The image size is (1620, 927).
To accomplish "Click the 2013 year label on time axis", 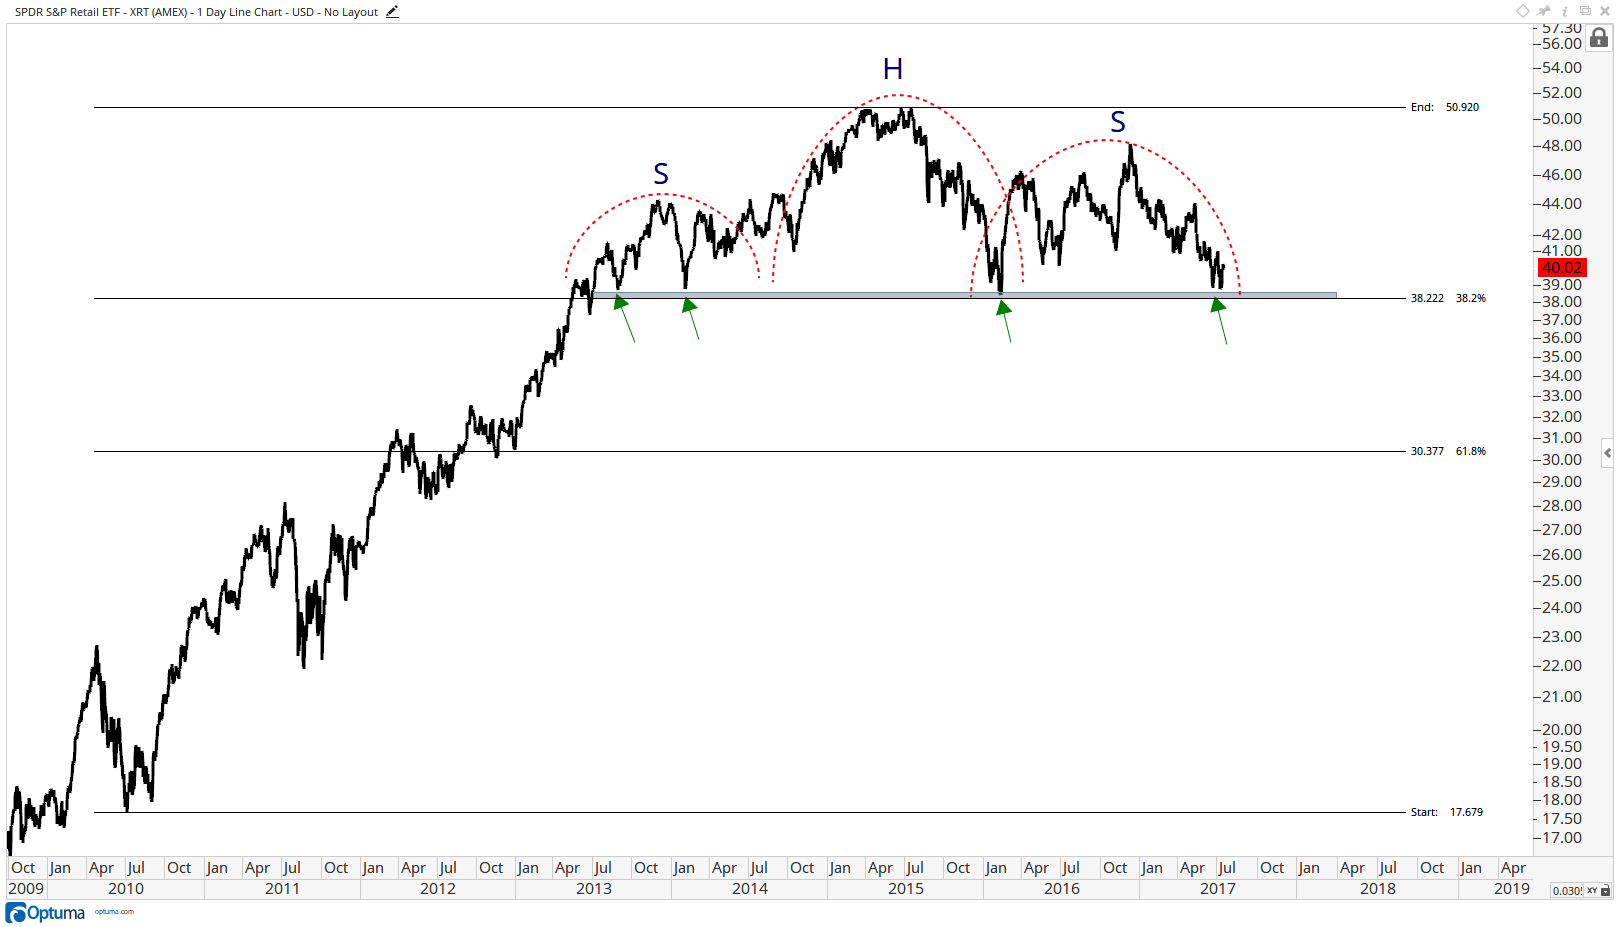I will [594, 888].
